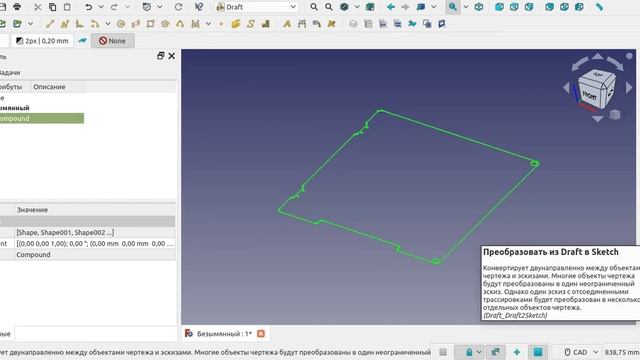The height and width of the screenshot is (360, 640).
Task: Close the side panel
Action: [x=172, y=56]
